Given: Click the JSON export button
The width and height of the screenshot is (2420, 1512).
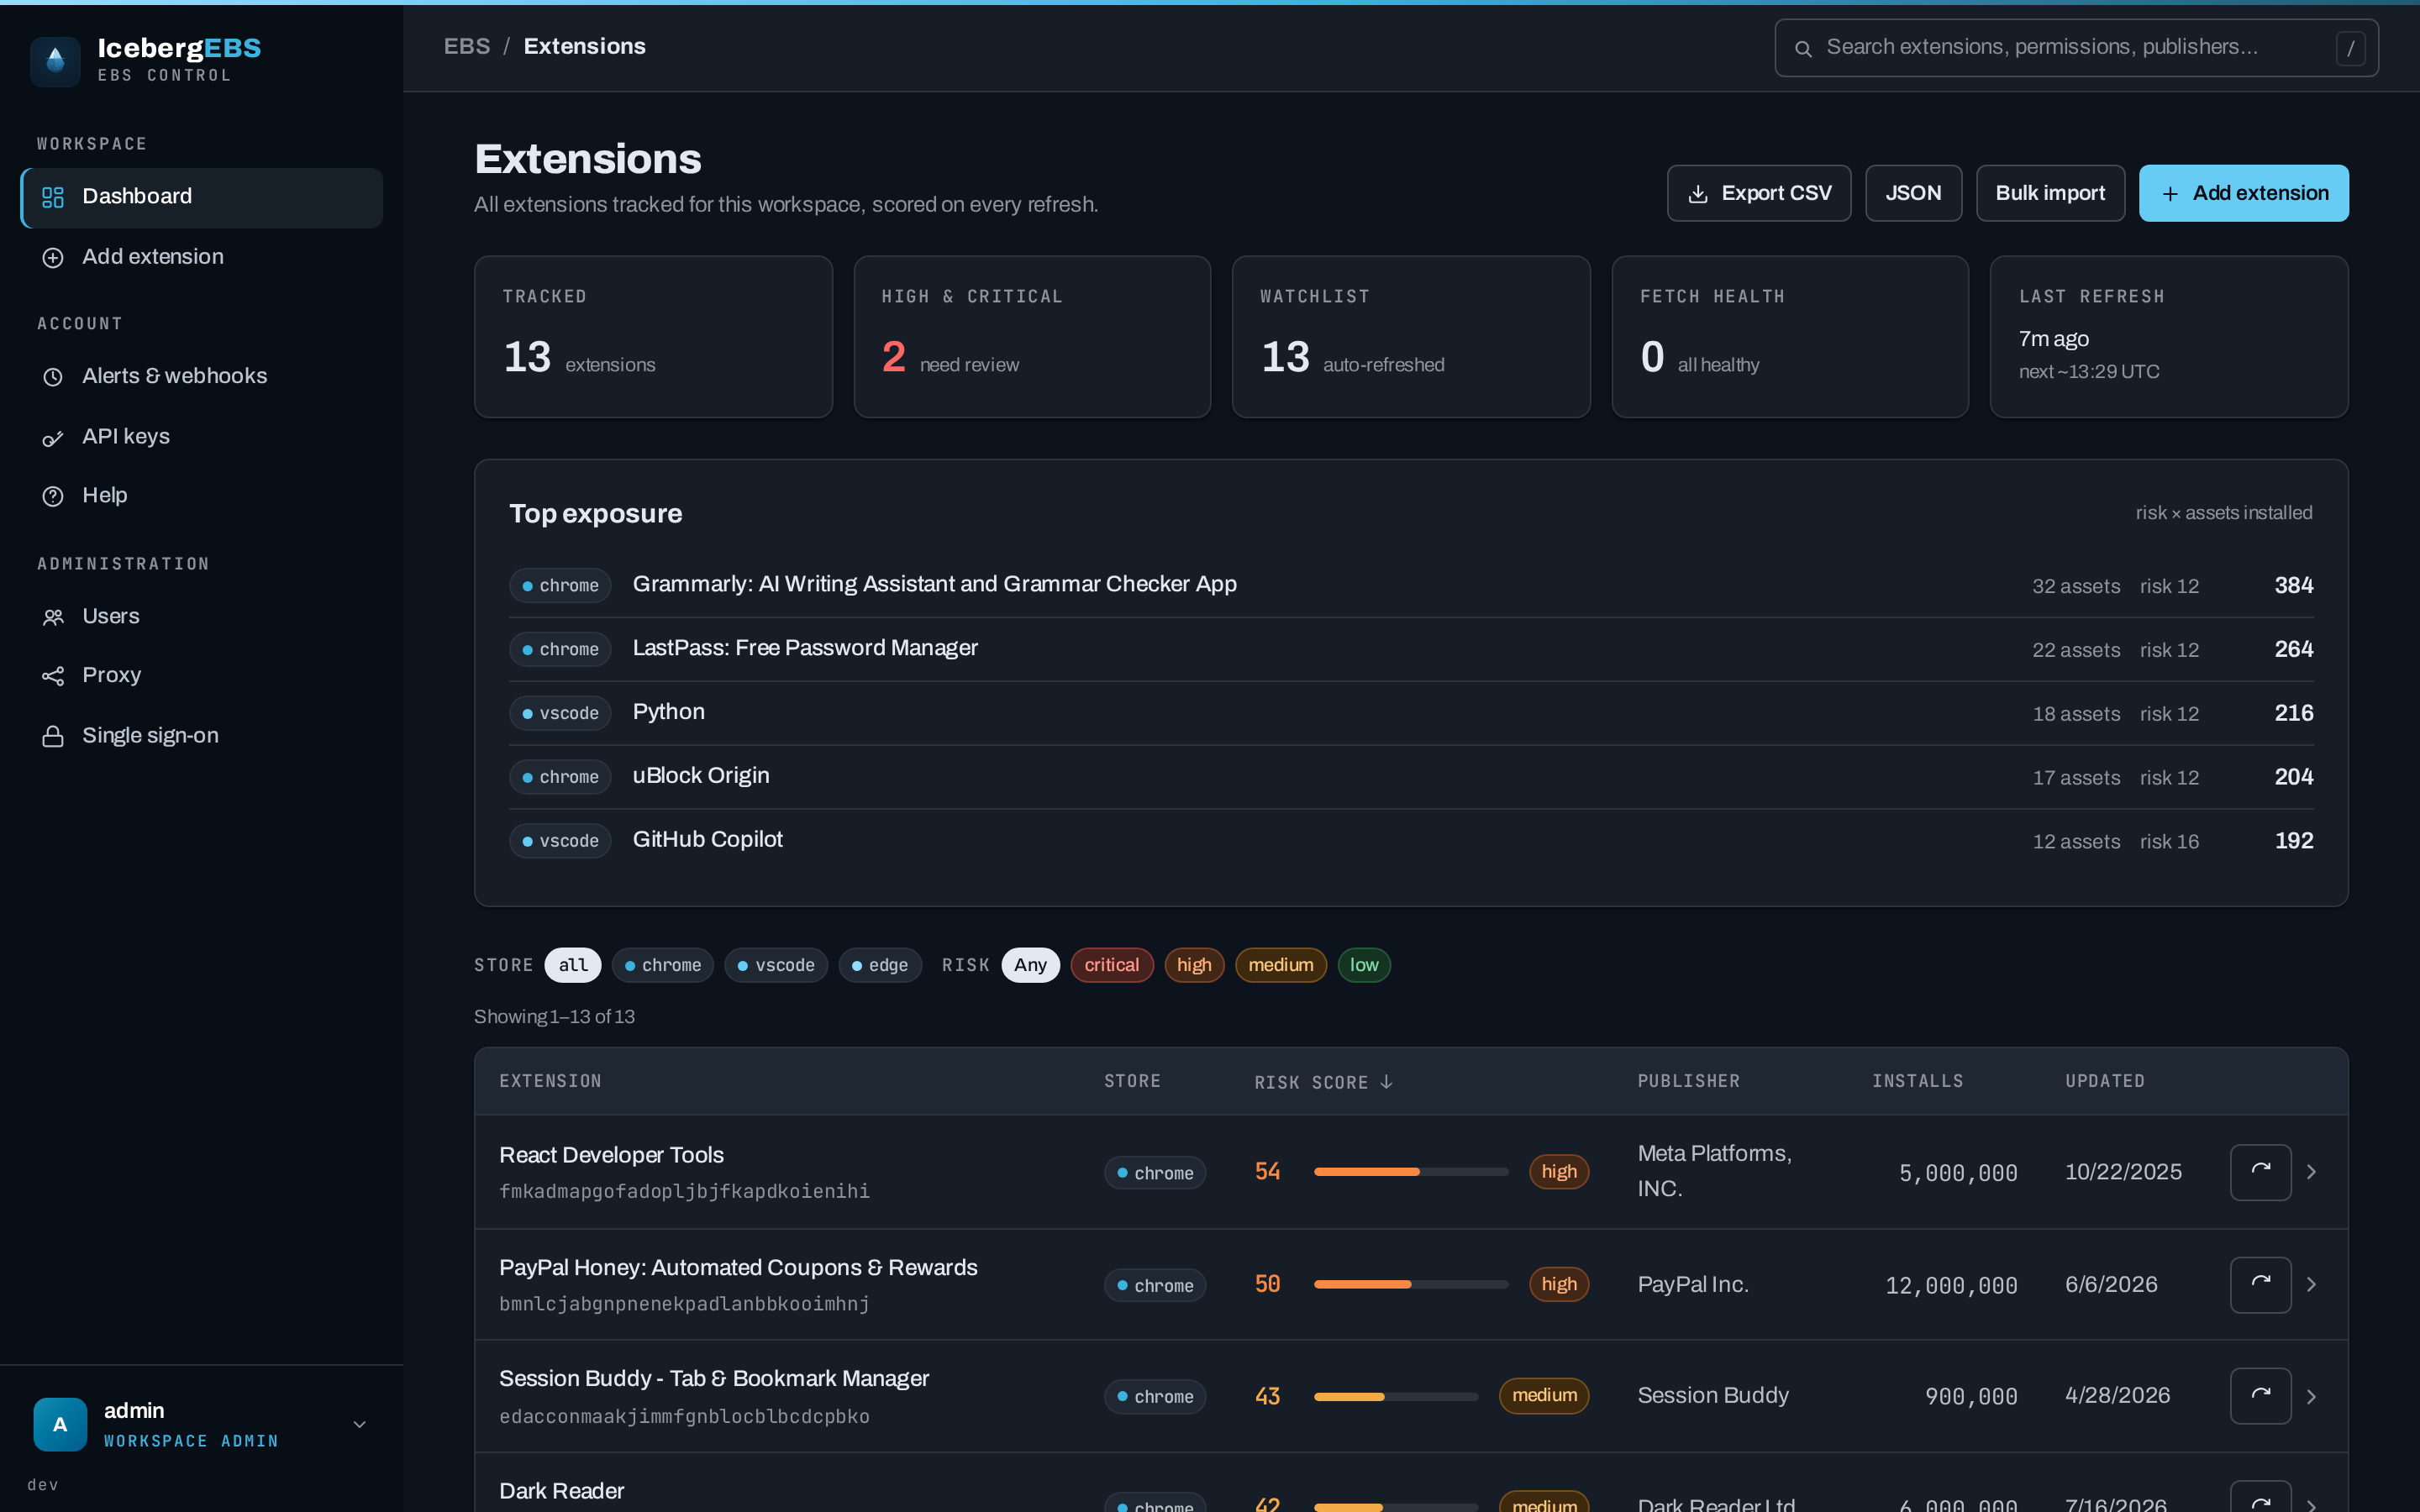Looking at the screenshot, I should tap(1913, 193).
